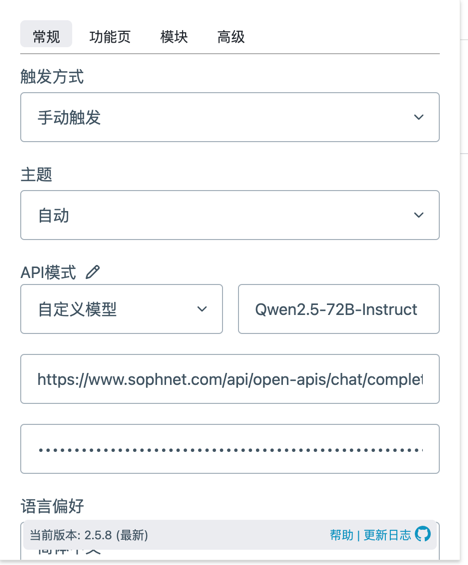Screen dimensions: 468x565
Task: Focus the Qwen2.5-72B-Instruct model name field
Action: pos(339,309)
